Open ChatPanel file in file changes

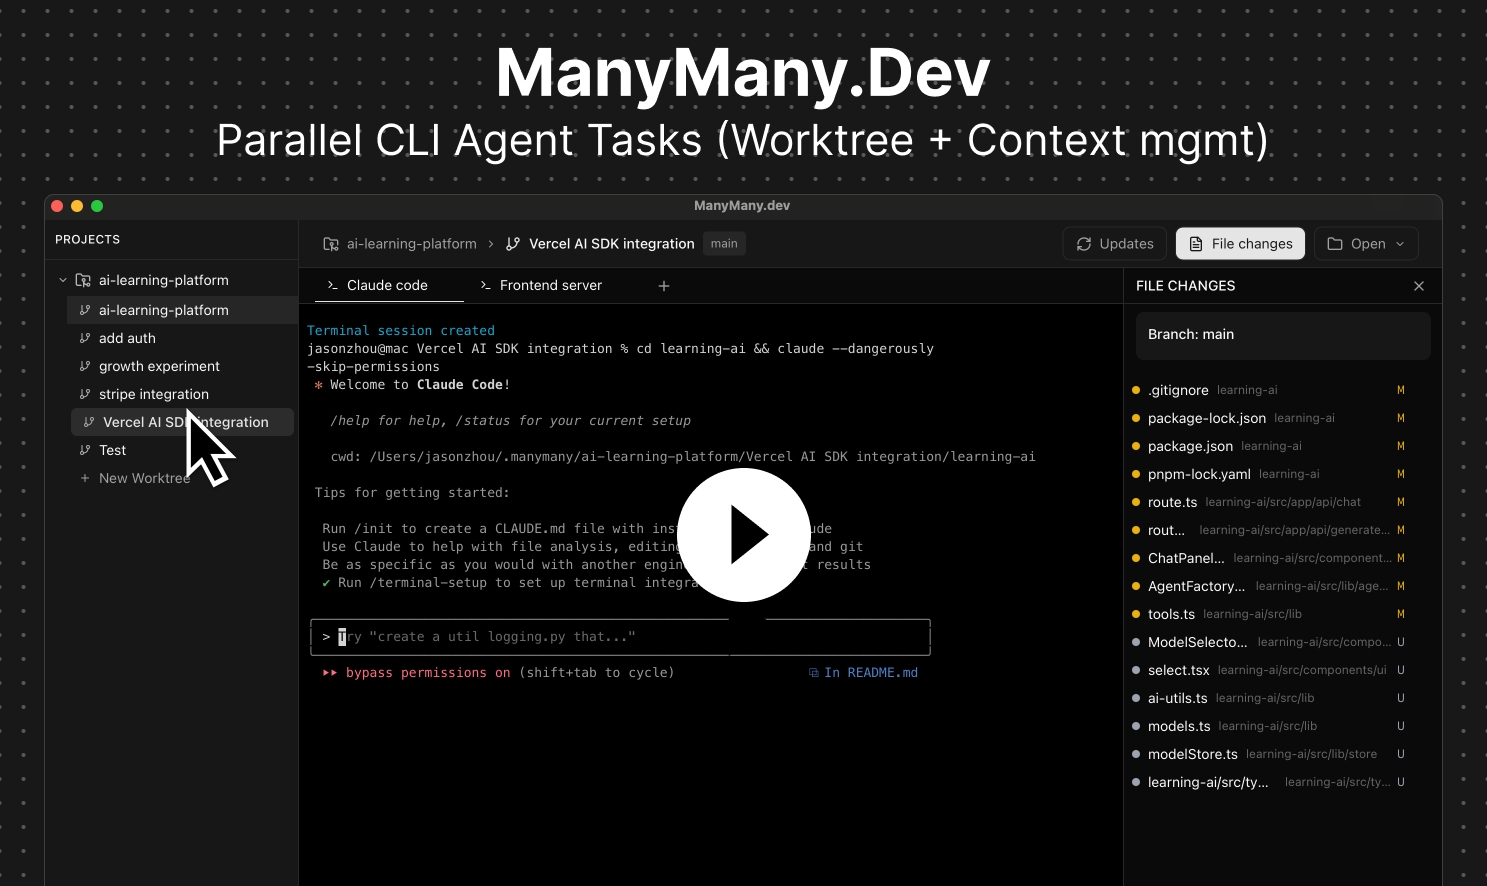(x=1270, y=558)
